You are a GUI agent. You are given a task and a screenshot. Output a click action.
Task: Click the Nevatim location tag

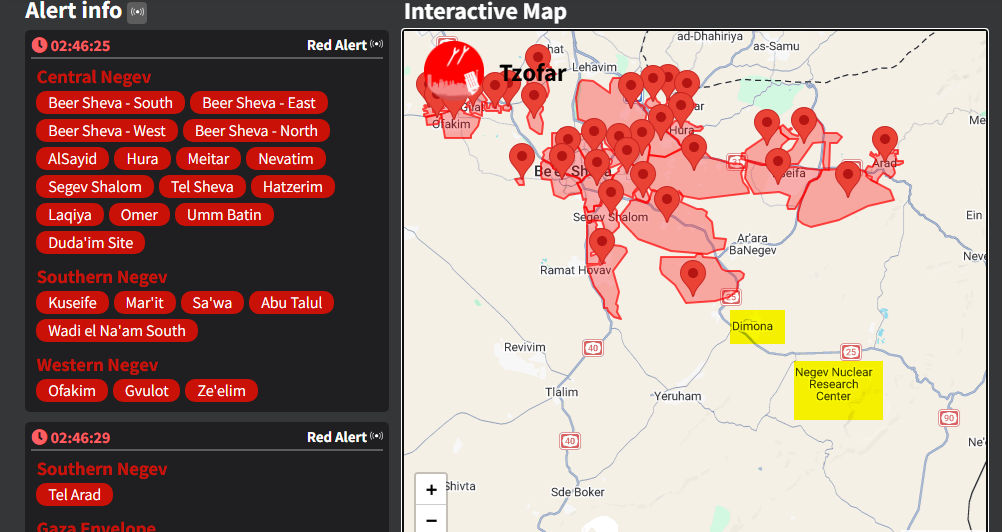click(x=286, y=159)
